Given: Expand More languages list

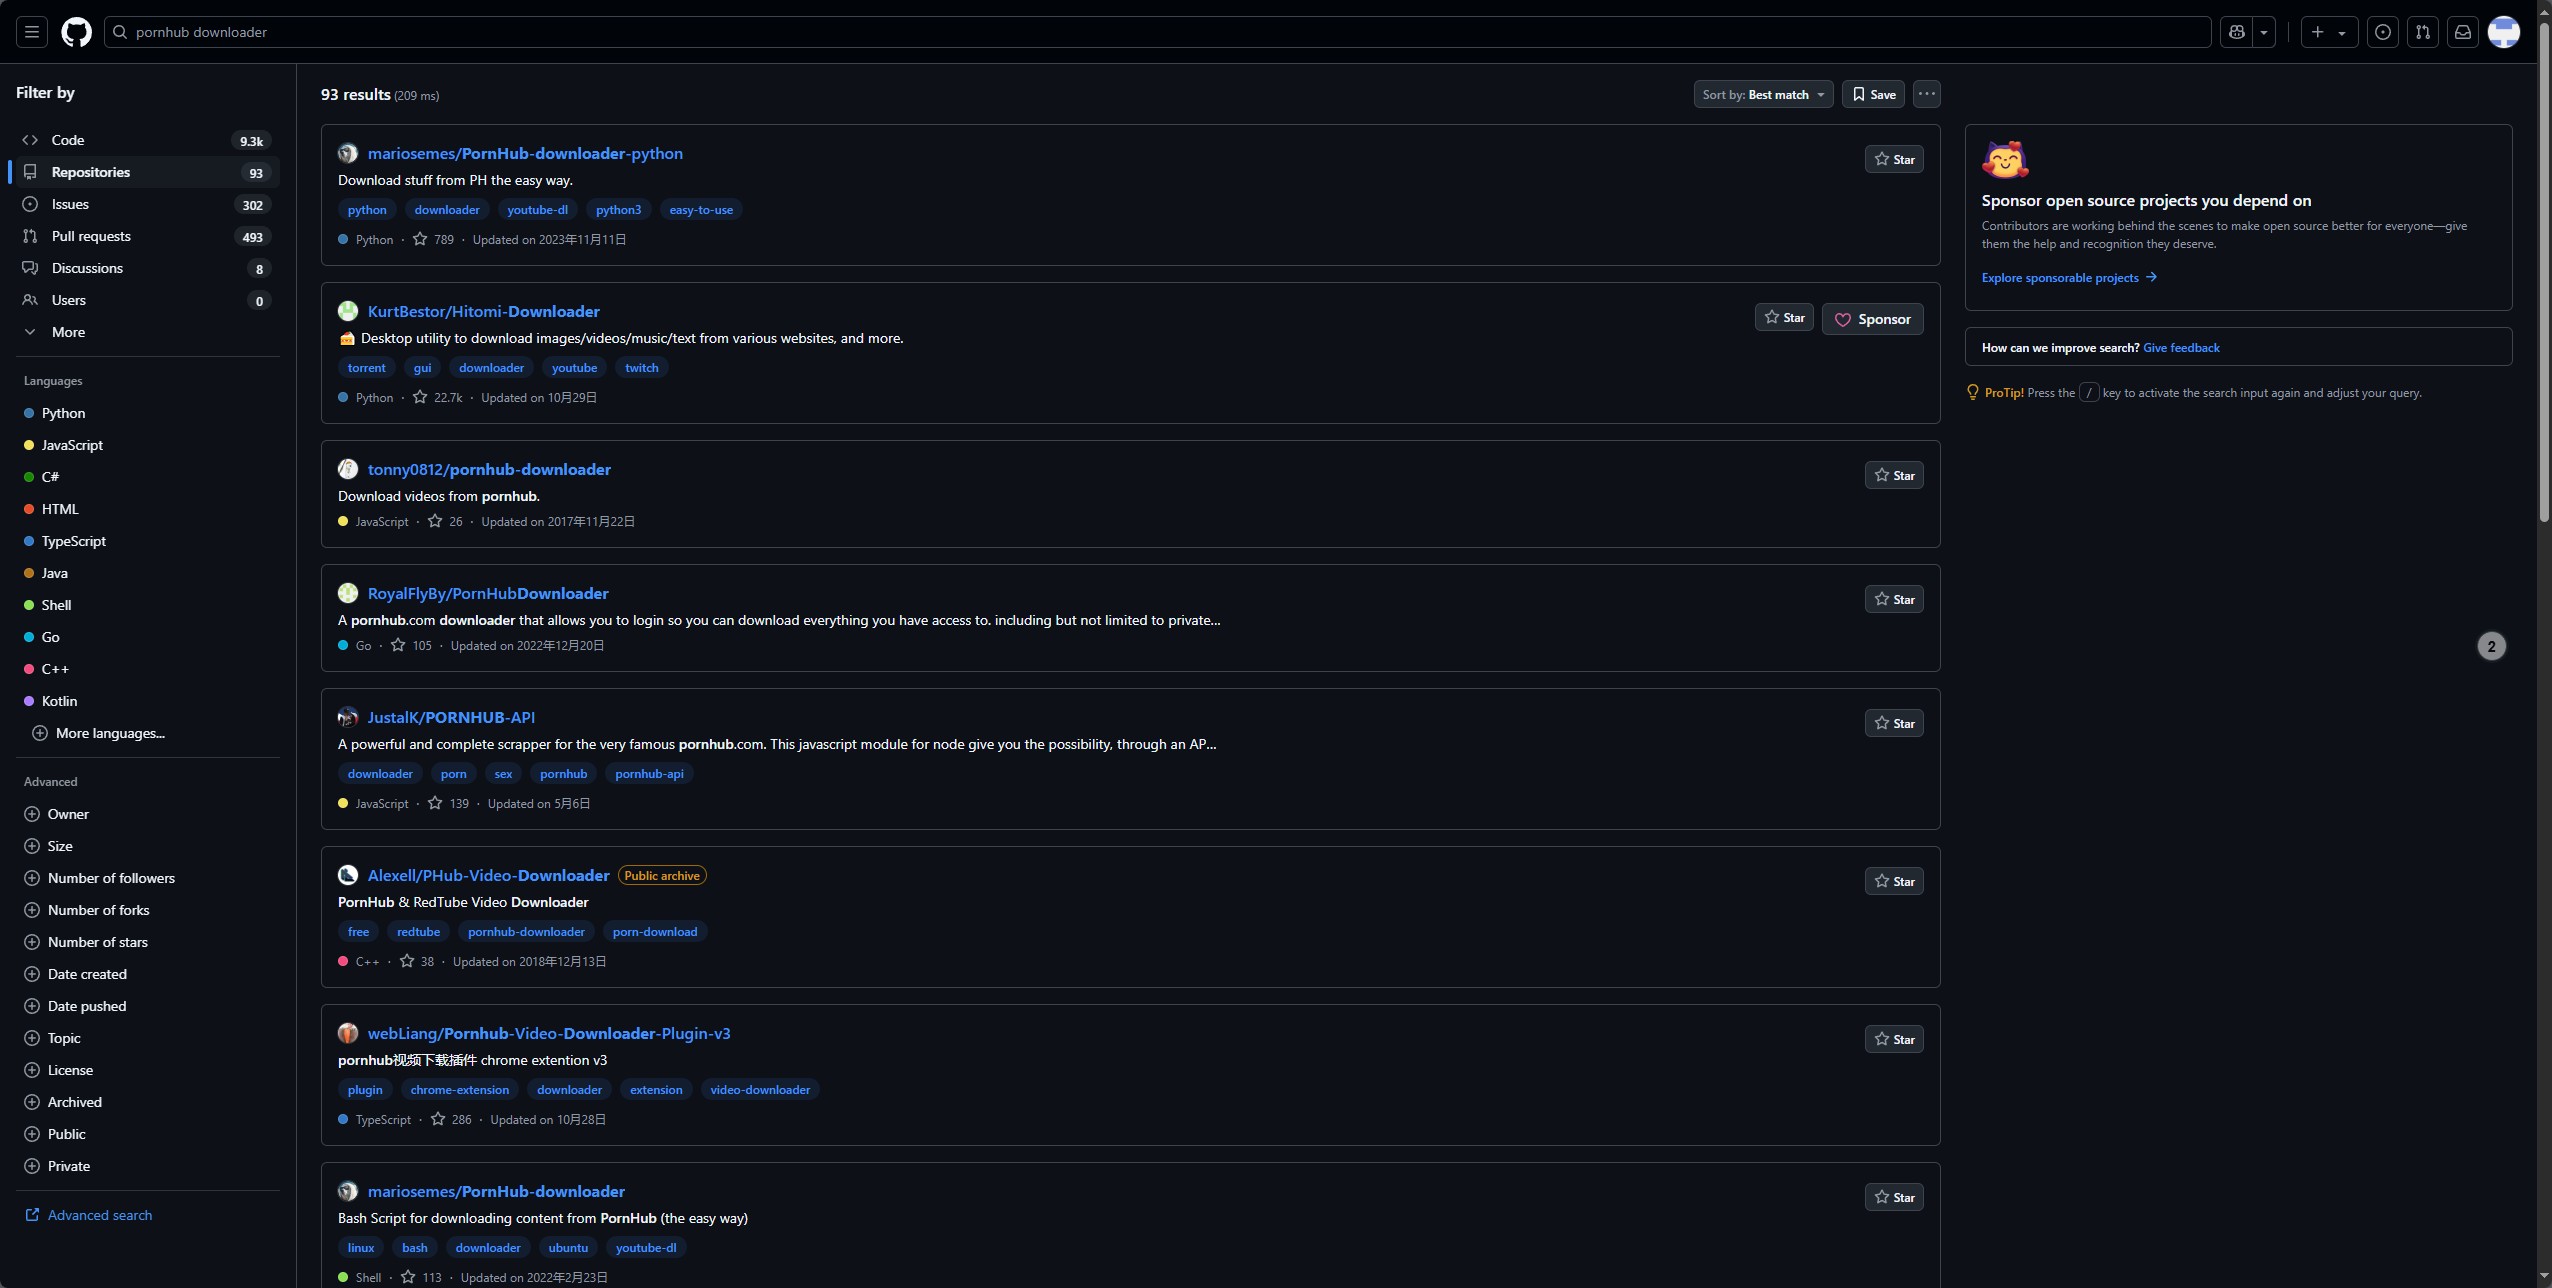Looking at the screenshot, I should 98,733.
